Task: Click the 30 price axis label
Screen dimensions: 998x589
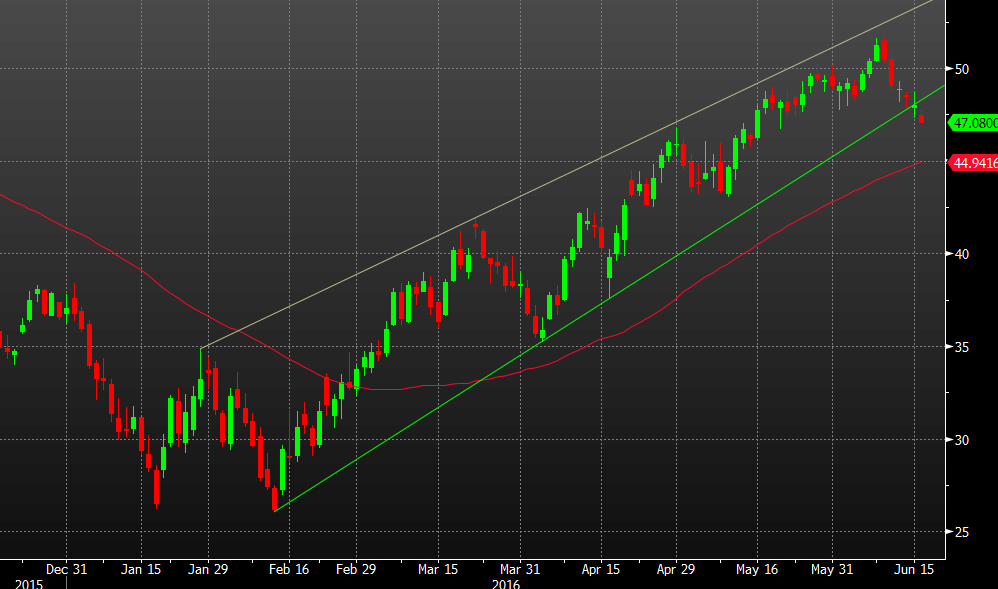Action: (962, 440)
